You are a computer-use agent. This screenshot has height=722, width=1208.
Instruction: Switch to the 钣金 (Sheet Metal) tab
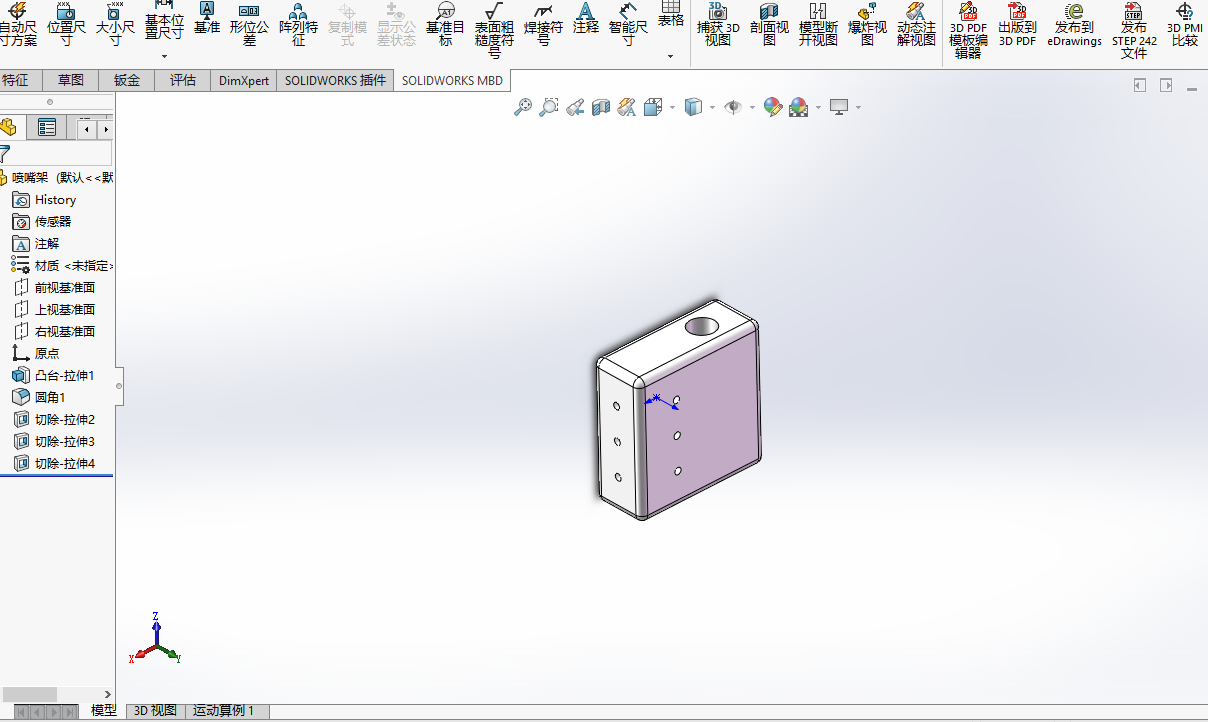[x=127, y=80]
